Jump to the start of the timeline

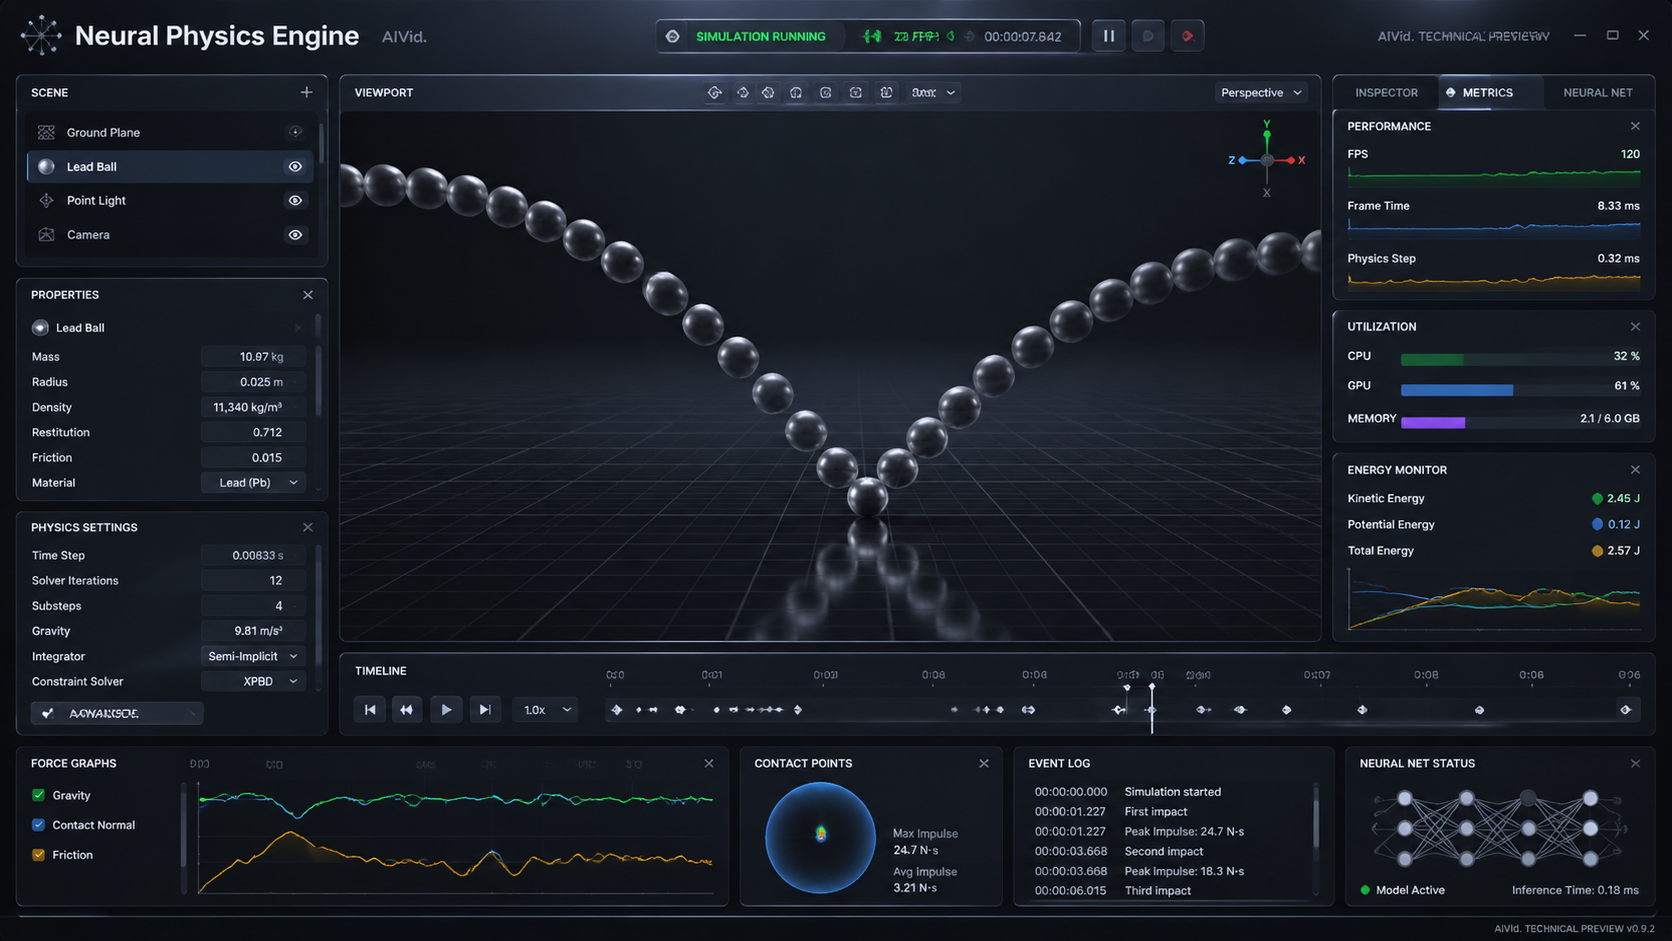(370, 710)
